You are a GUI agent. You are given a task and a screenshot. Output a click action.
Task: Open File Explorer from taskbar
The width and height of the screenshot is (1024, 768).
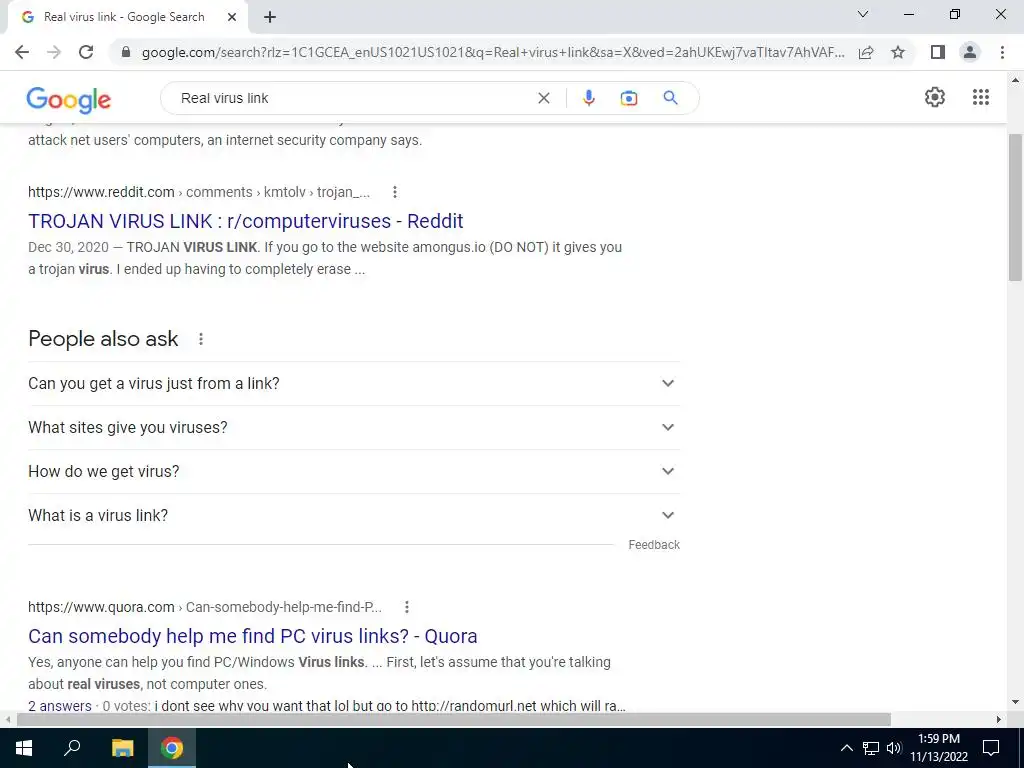point(122,748)
